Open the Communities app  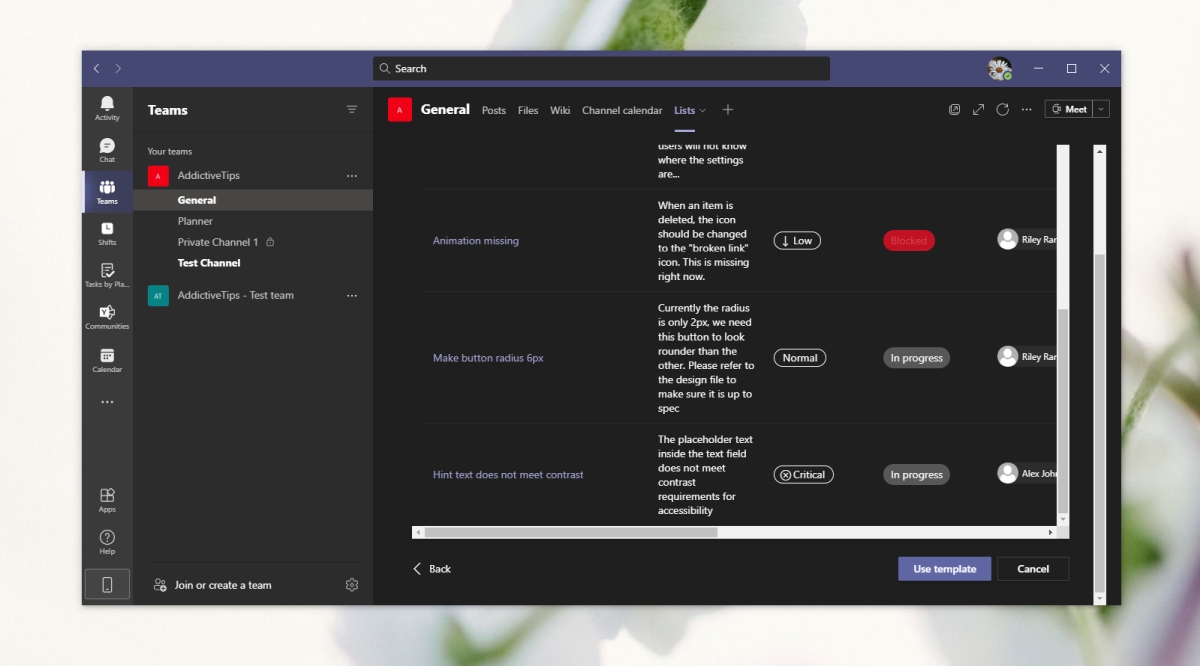pyautogui.click(x=107, y=317)
